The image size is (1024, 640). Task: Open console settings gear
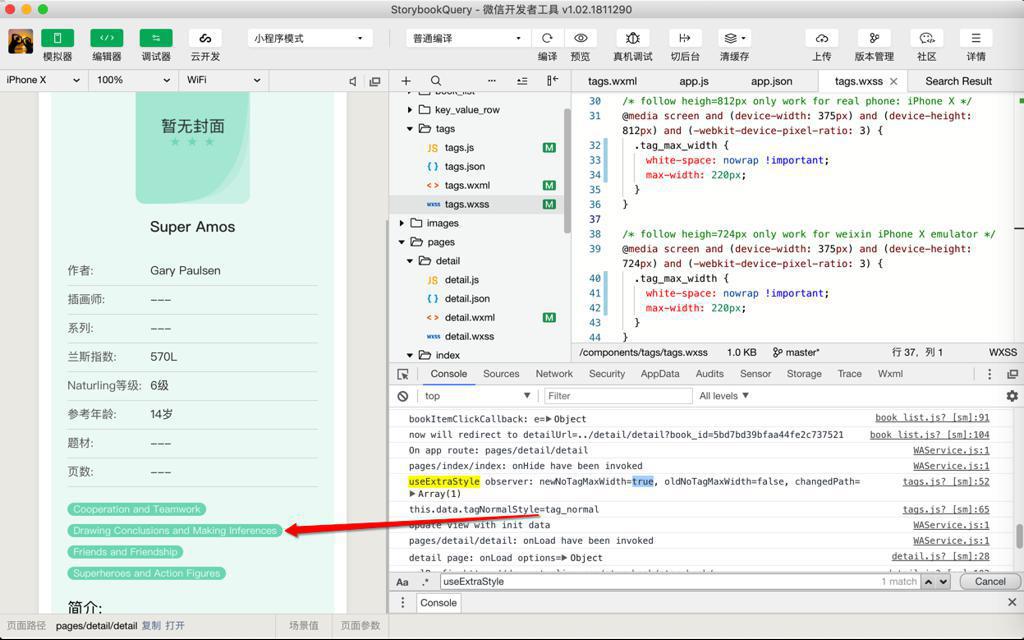(x=1012, y=396)
